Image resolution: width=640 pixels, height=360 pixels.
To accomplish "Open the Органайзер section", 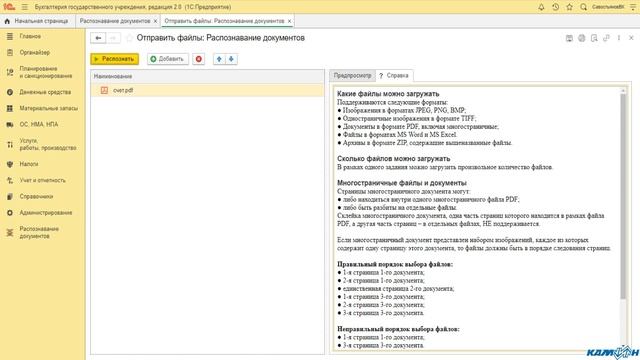I will click(x=35, y=53).
